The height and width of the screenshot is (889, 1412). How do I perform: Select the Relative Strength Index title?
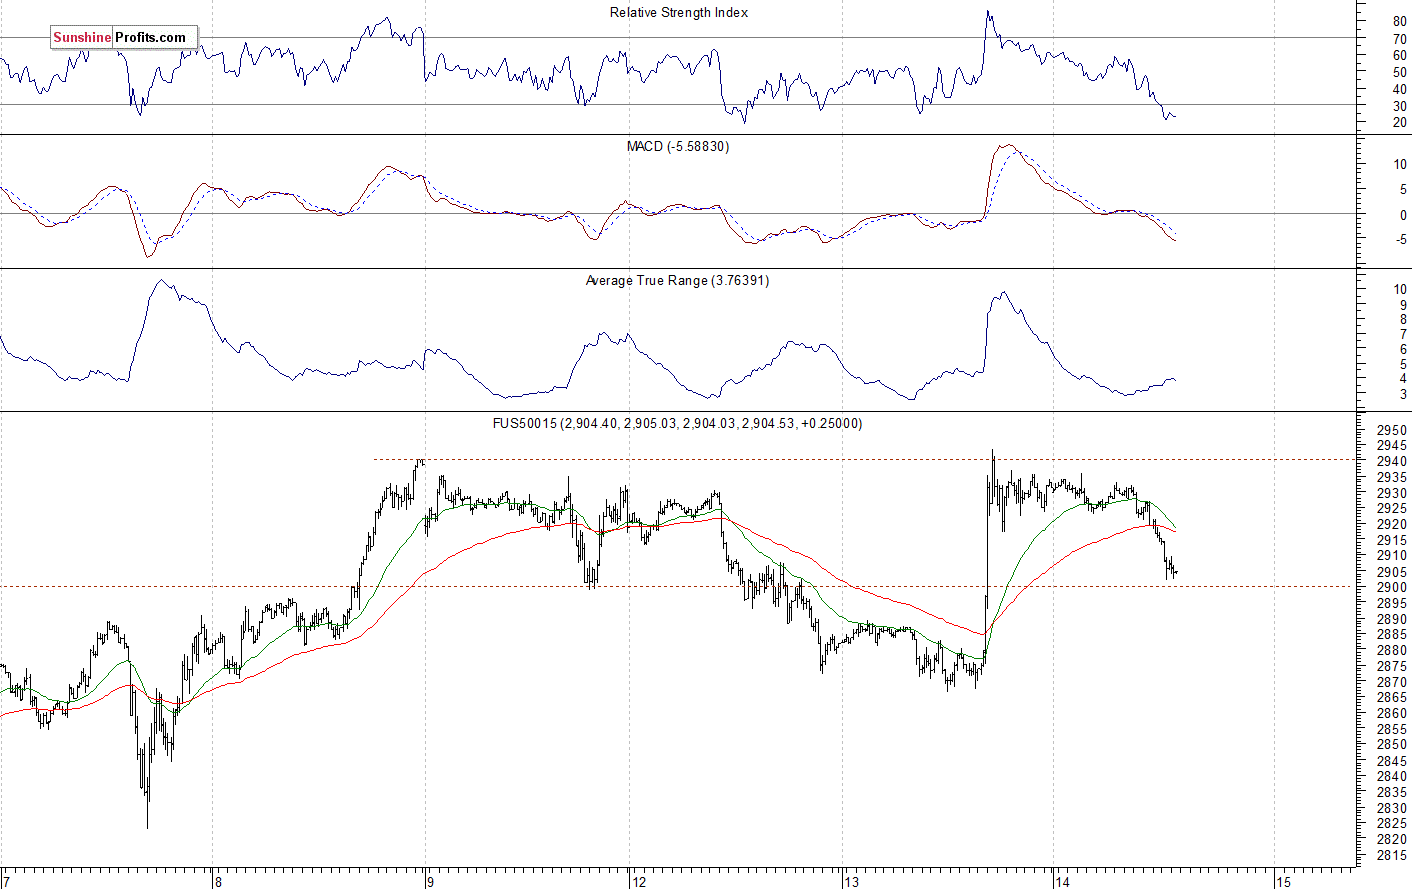679,12
